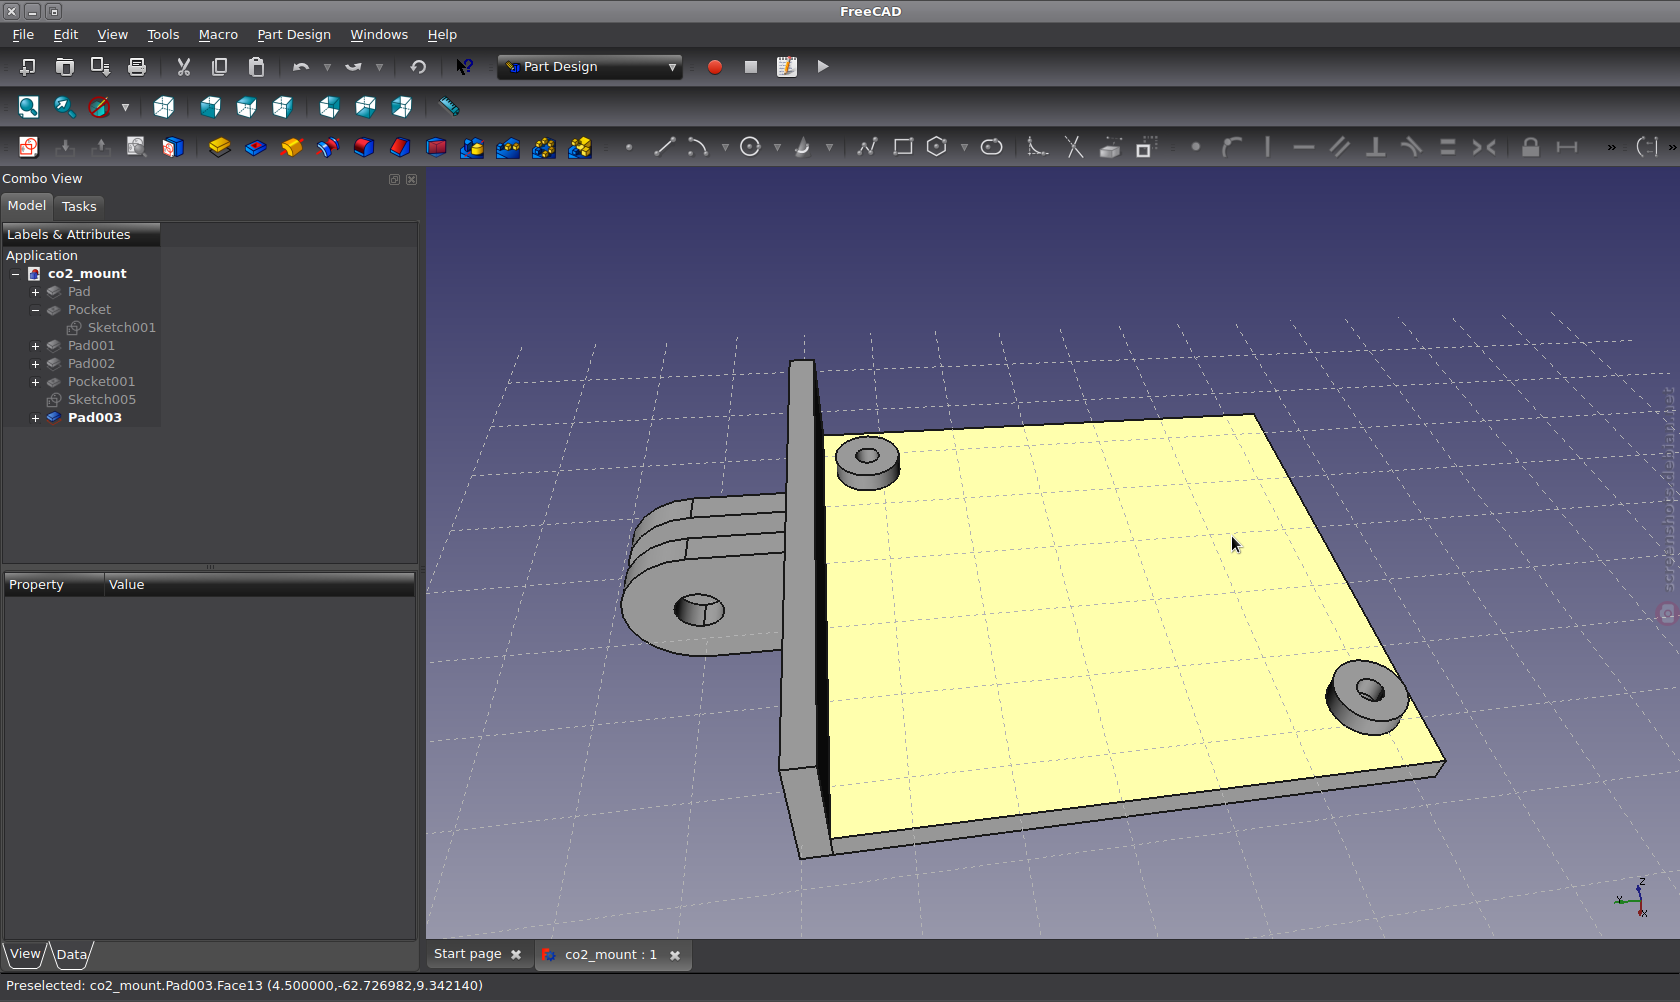Click the Fit all view icon

[x=28, y=107]
